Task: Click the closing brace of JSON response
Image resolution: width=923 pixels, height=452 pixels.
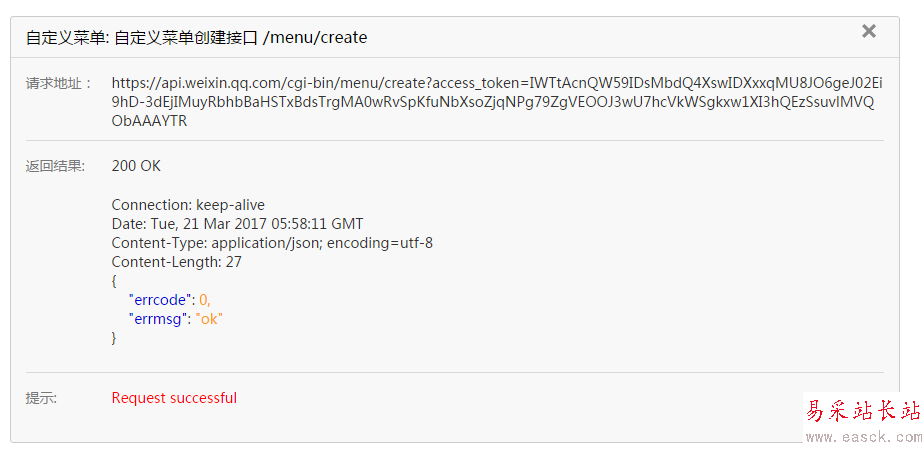Action: coord(115,338)
